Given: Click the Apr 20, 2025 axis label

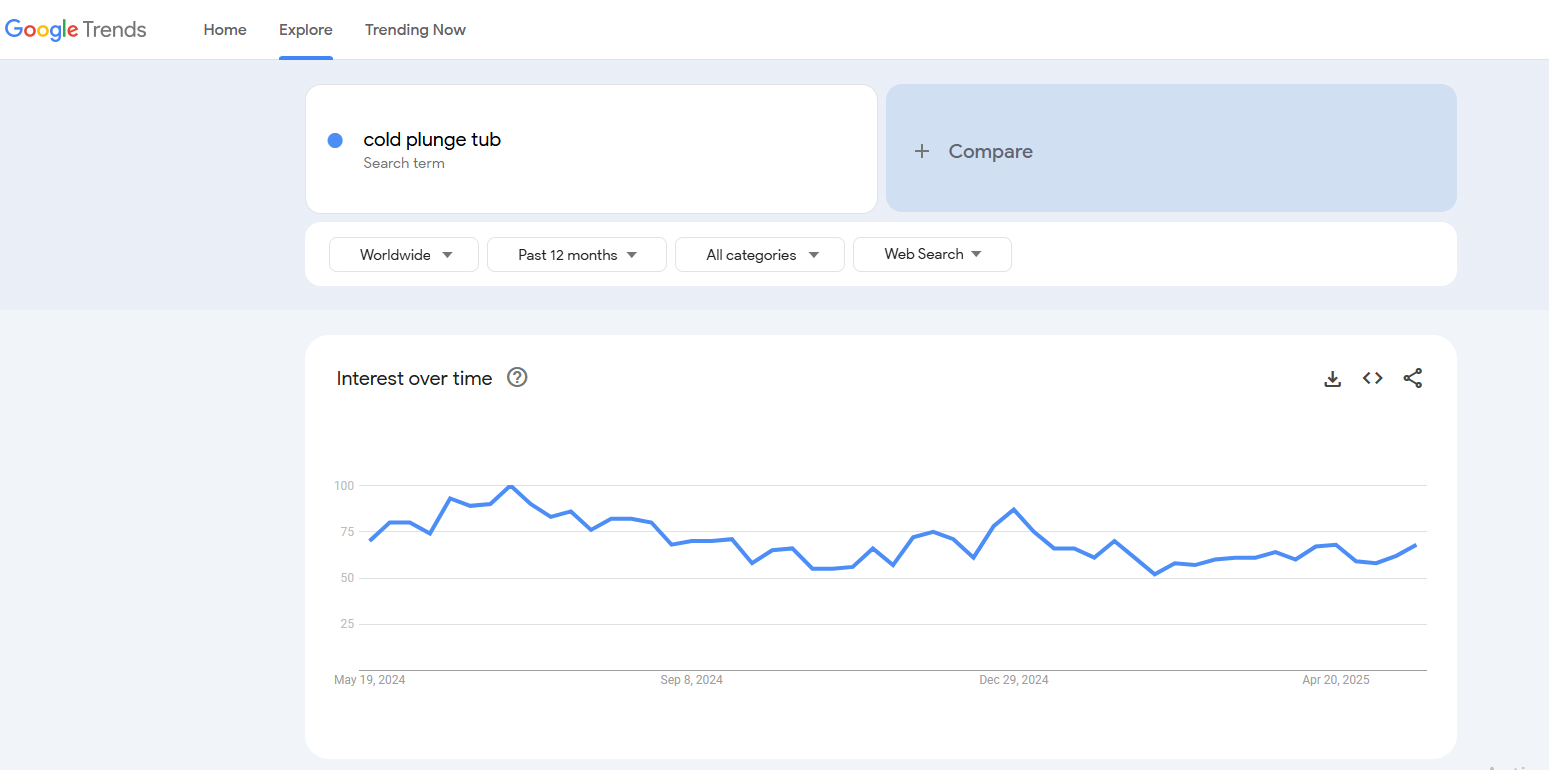Looking at the screenshot, I should coord(1336,680).
